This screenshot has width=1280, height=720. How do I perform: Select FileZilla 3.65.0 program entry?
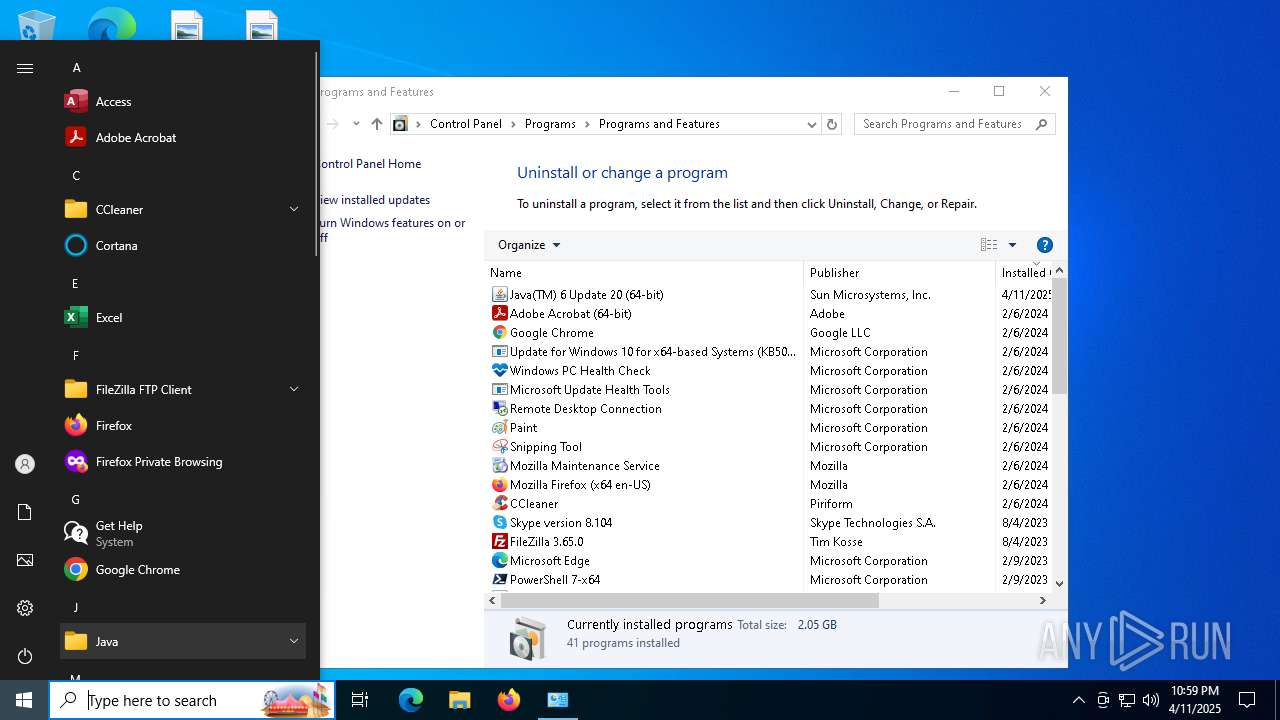click(546, 542)
